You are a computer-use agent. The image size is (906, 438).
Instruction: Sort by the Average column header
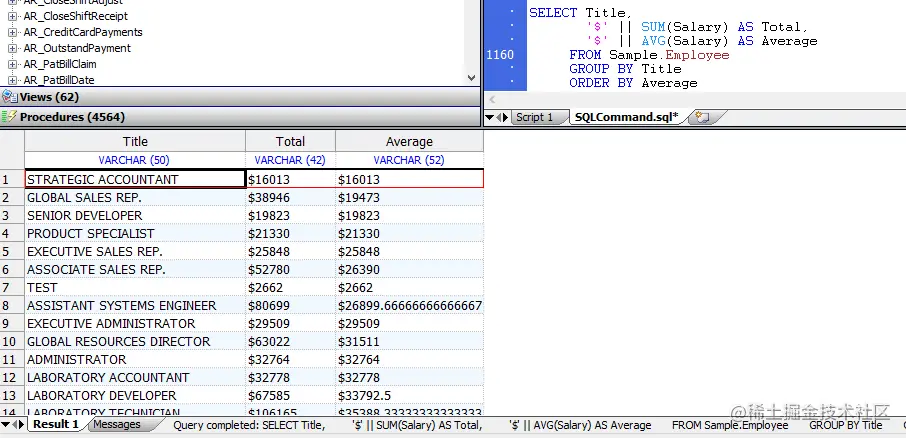coord(409,142)
